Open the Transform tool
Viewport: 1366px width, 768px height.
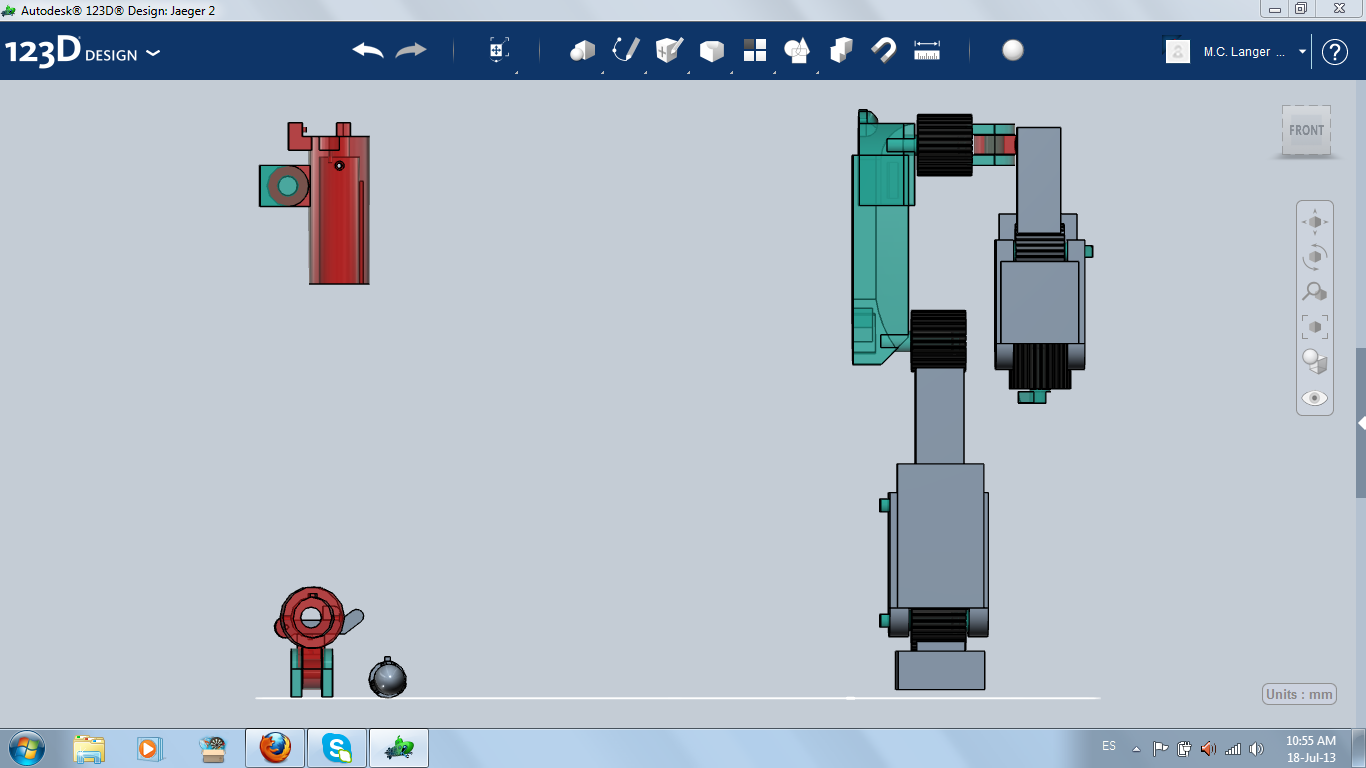[x=498, y=51]
